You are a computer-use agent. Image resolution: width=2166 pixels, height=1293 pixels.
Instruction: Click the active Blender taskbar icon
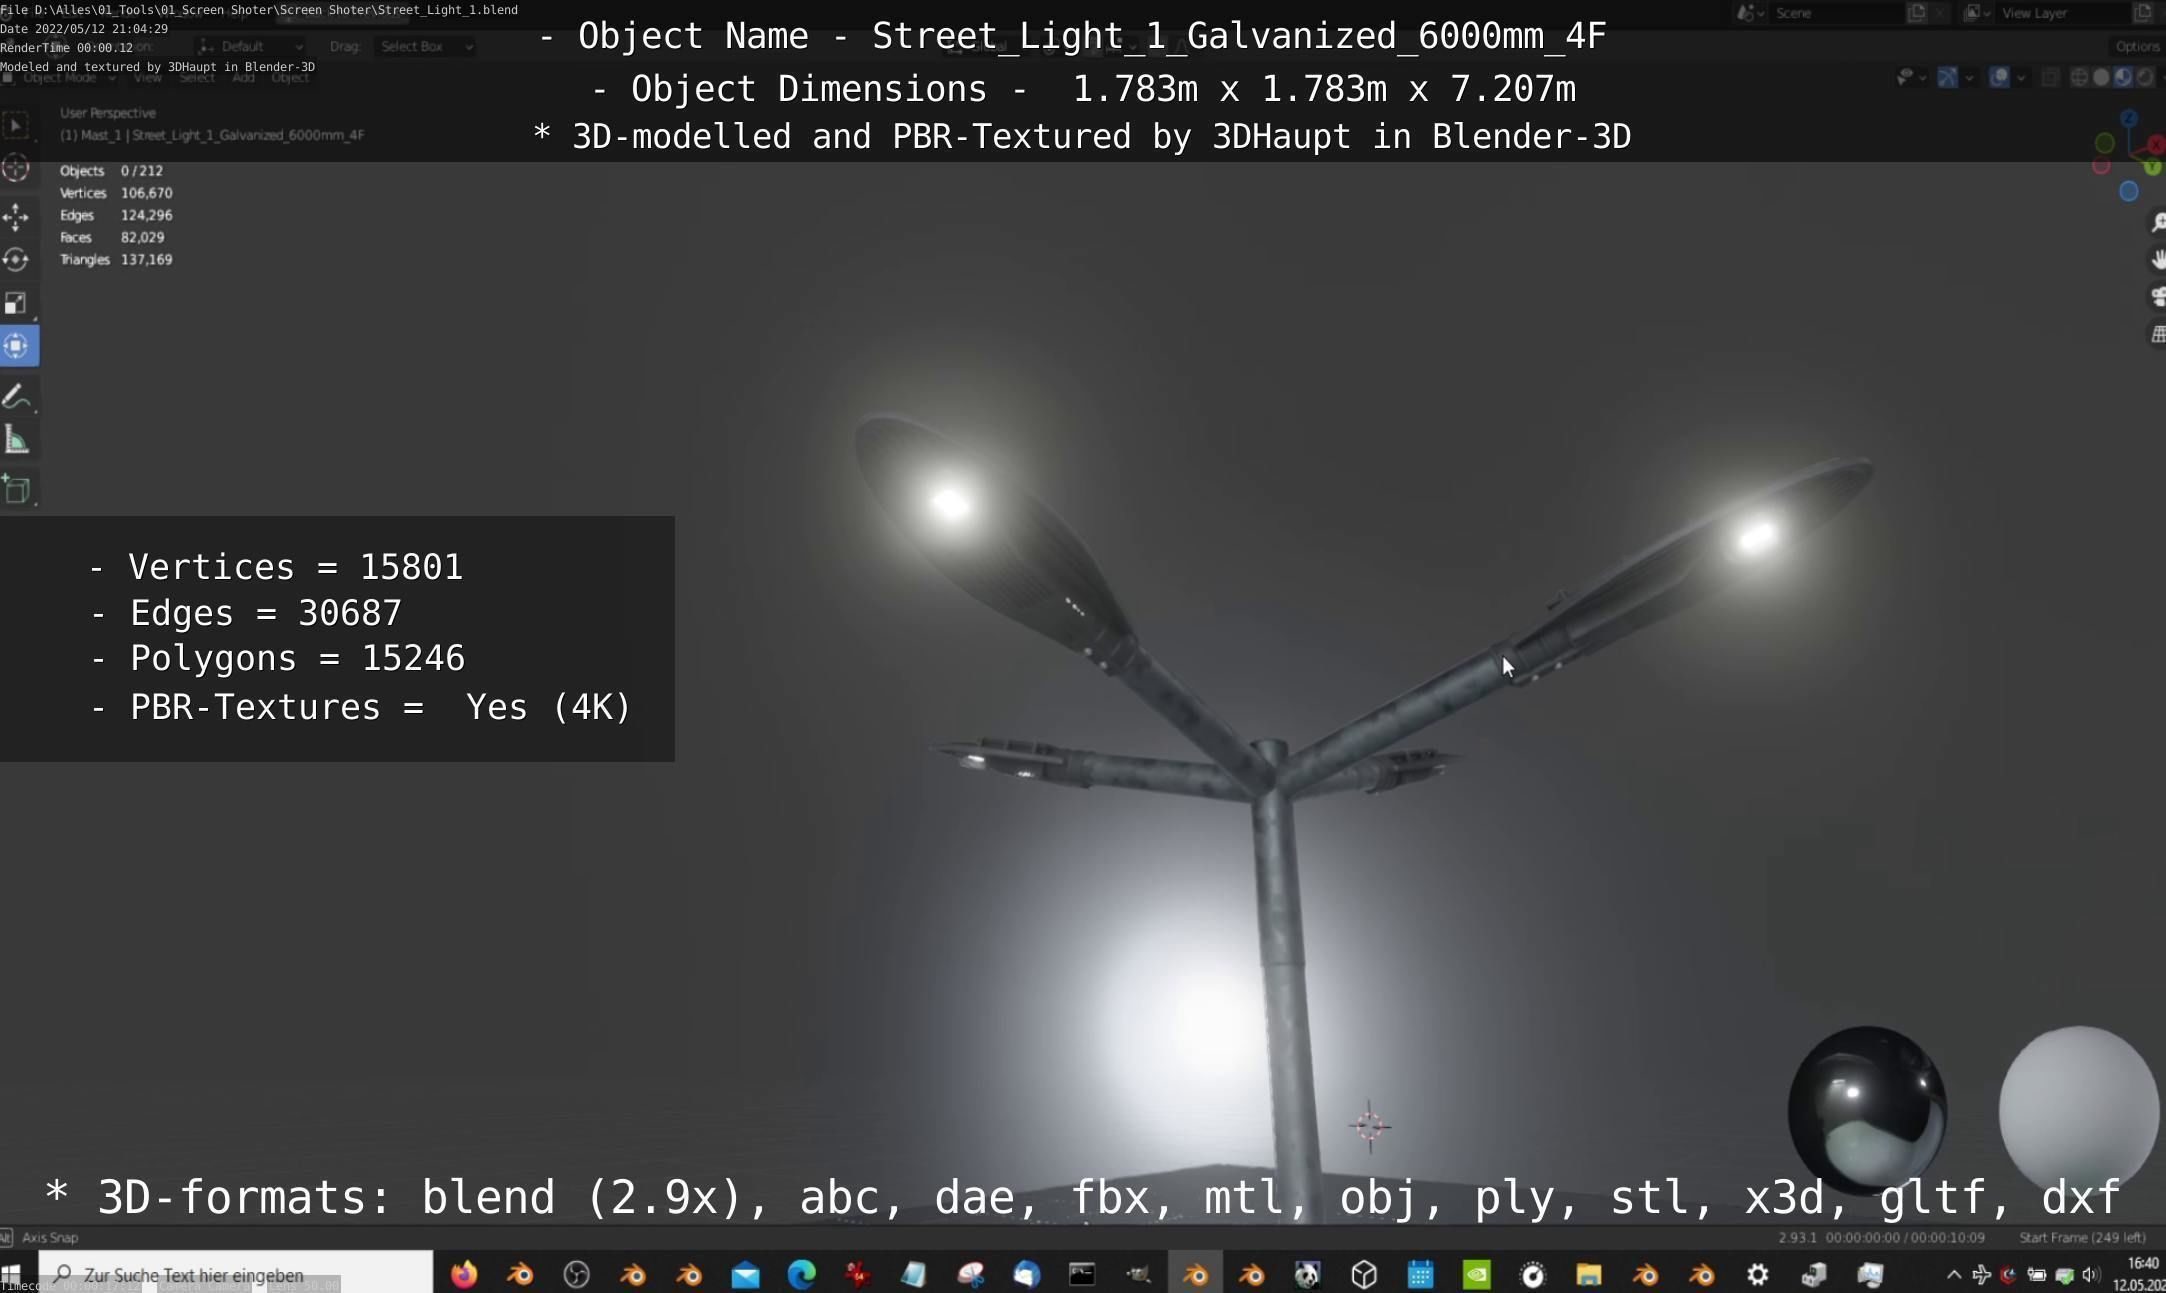(1195, 1274)
